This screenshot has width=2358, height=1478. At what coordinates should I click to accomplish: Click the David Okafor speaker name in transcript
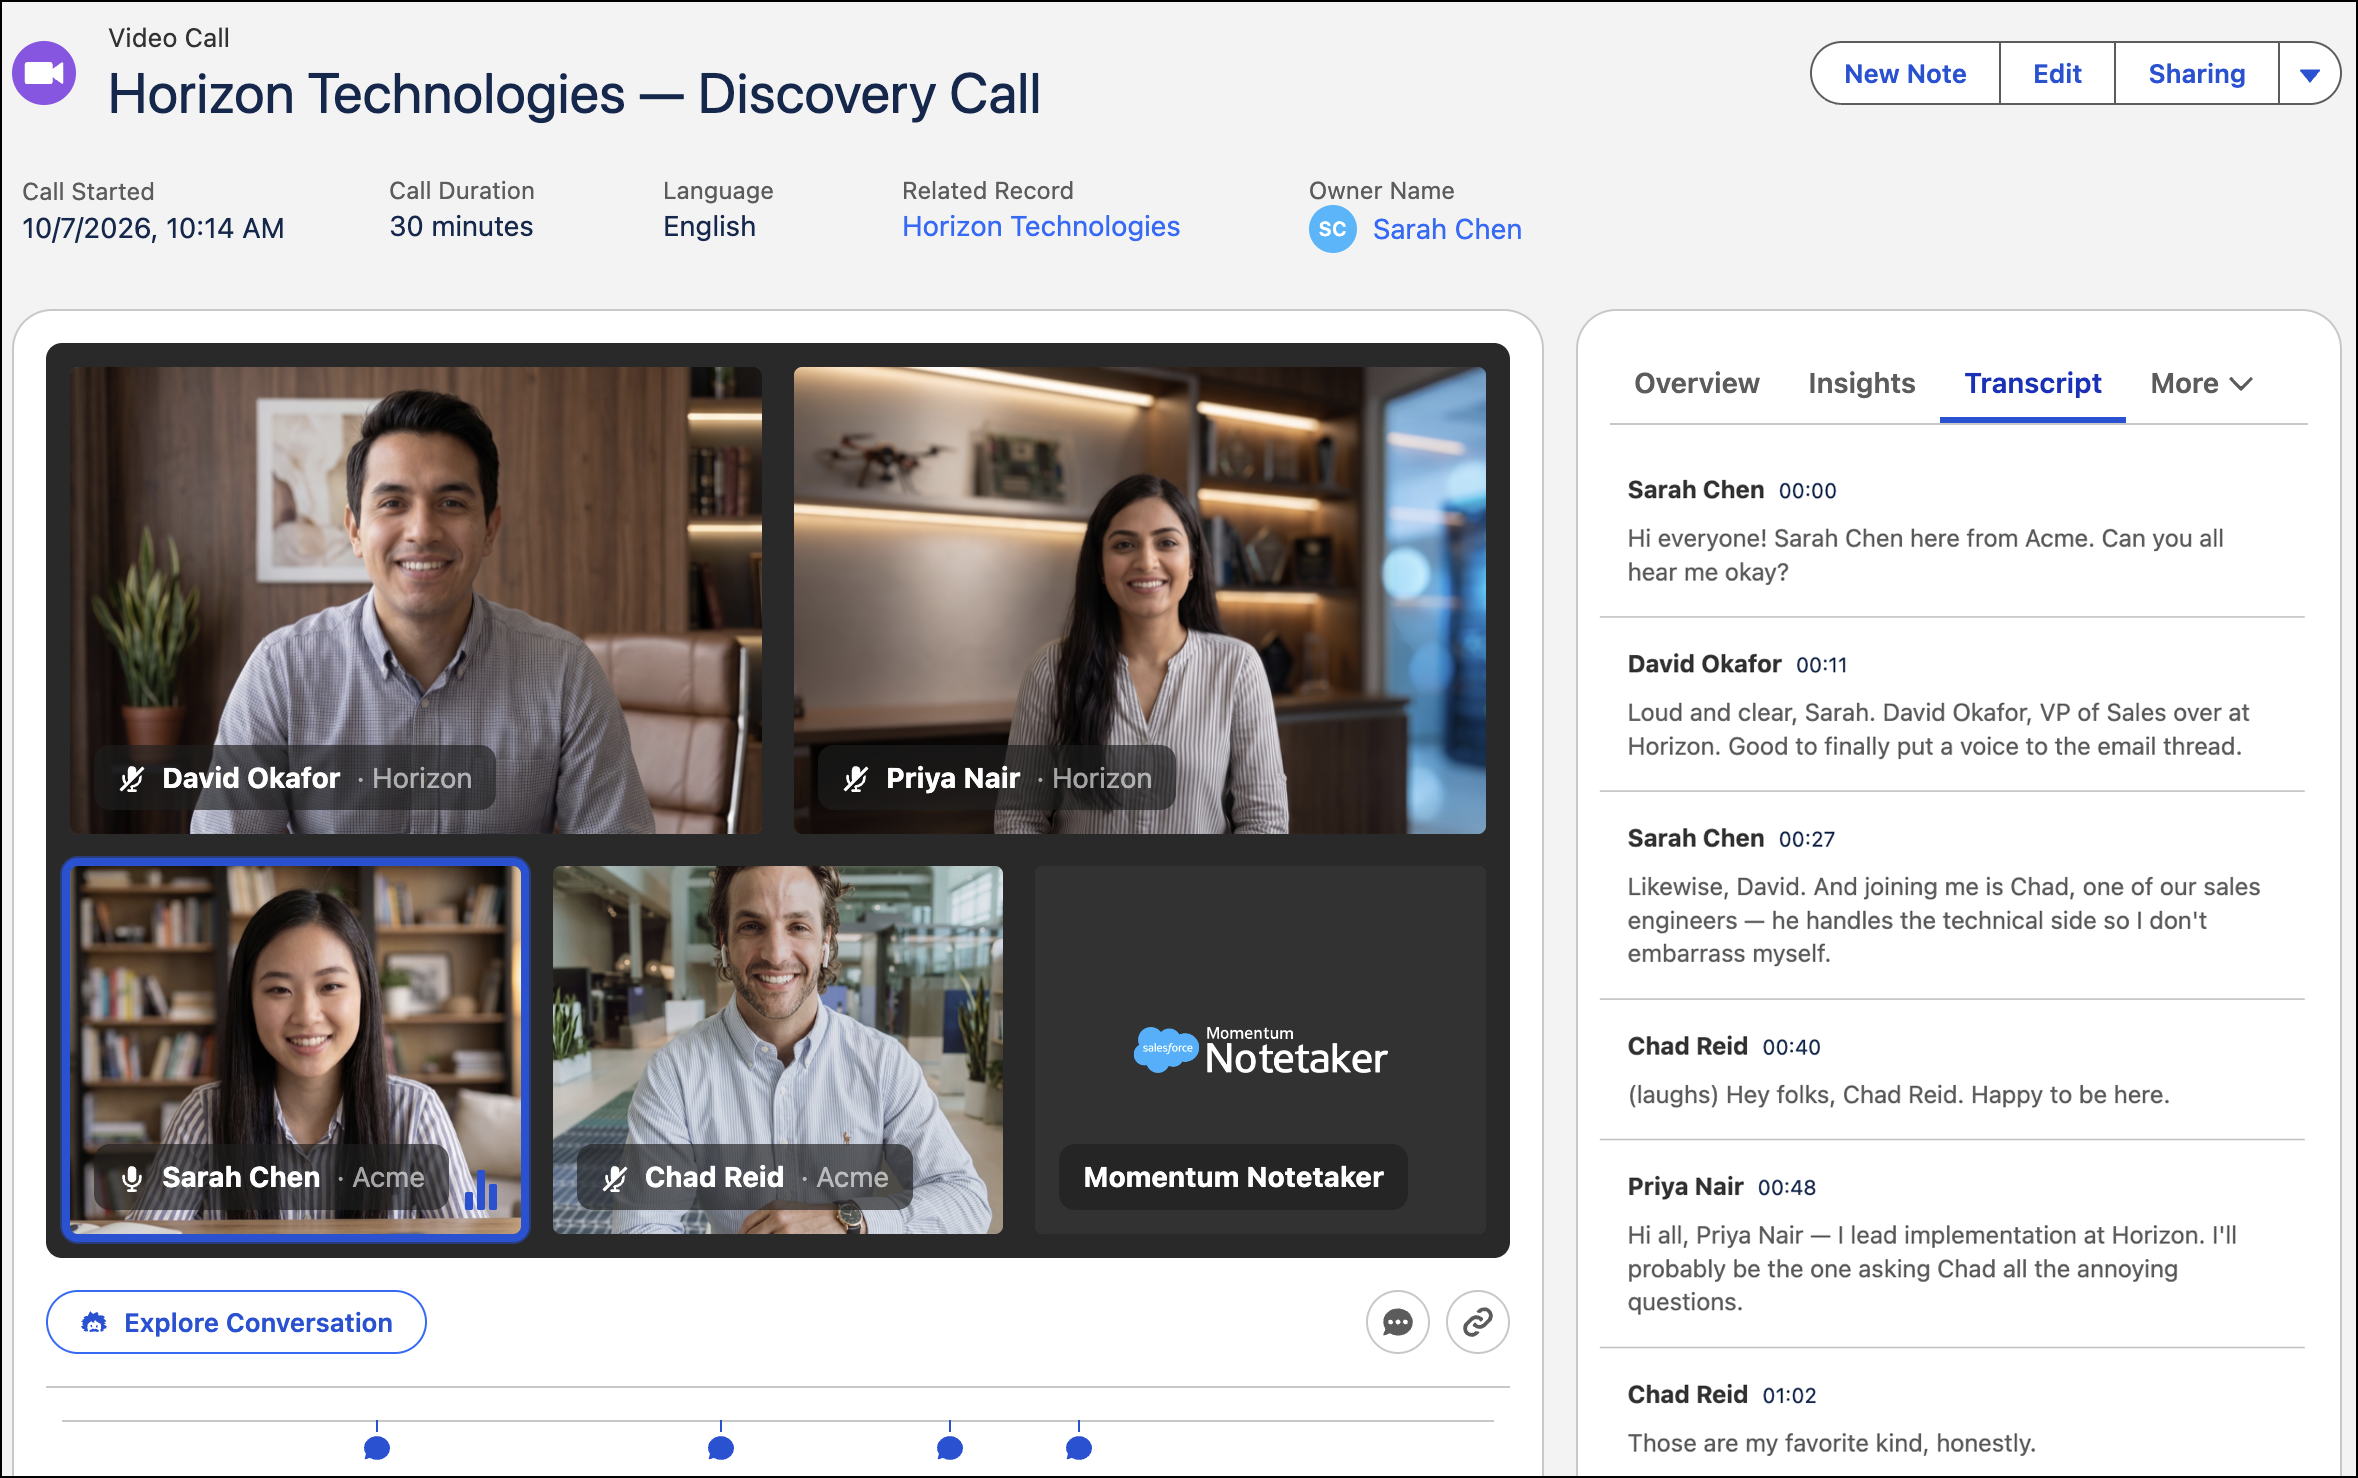pyautogui.click(x=1704, y=664)
